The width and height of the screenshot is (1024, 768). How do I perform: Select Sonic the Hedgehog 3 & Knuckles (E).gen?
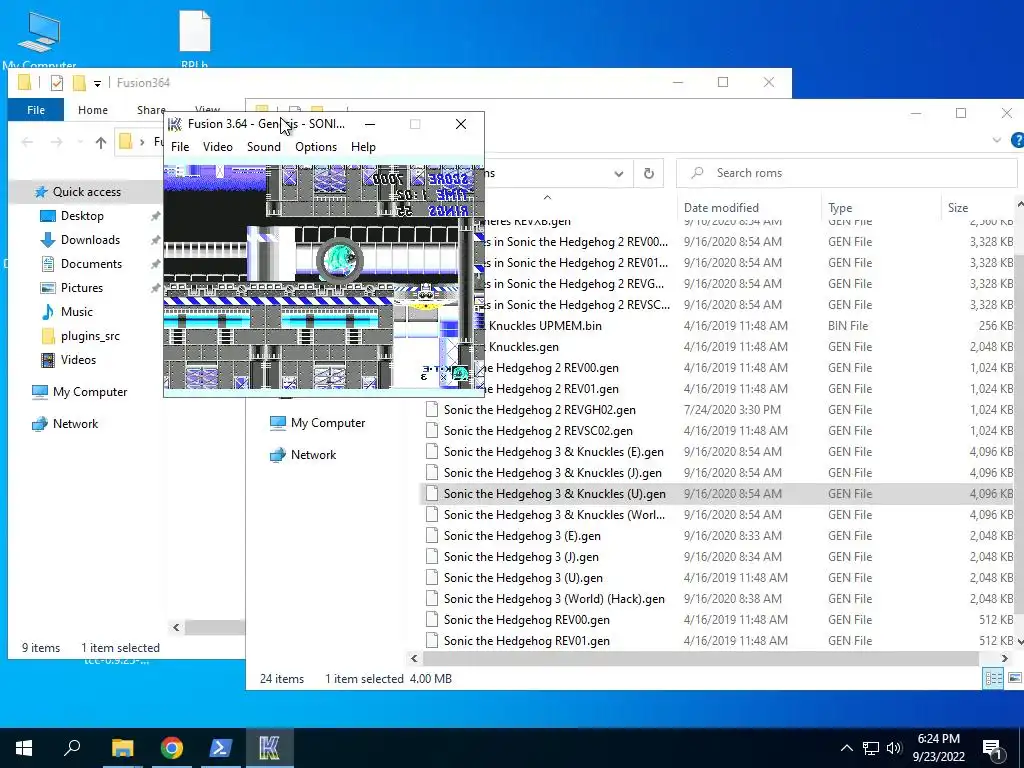[x=554, y=452]
